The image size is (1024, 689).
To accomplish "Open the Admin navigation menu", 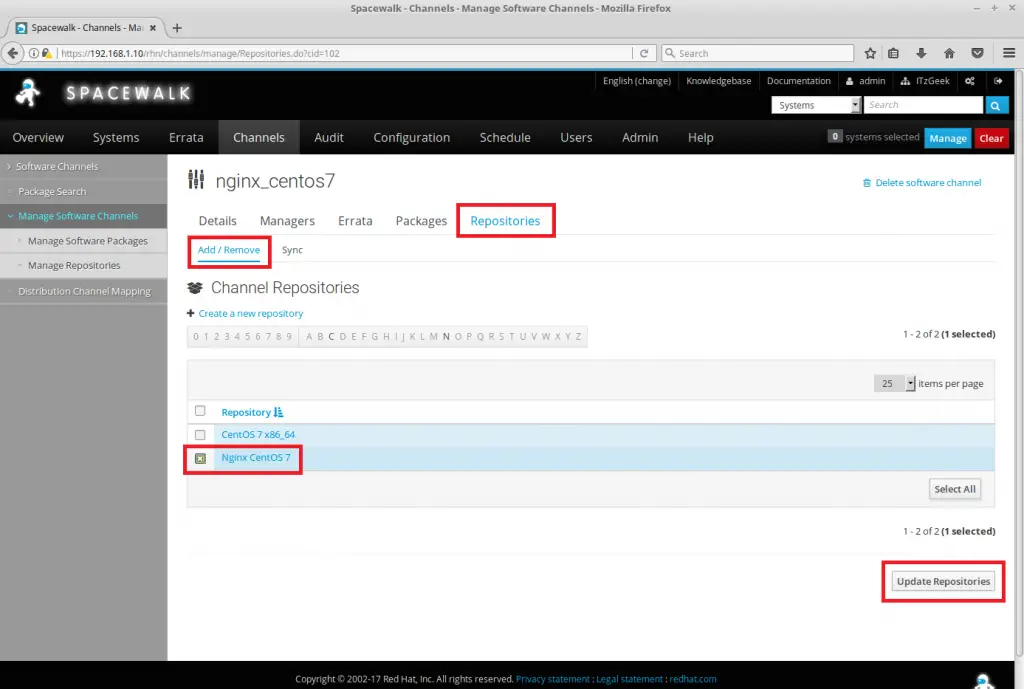I will tap(640, 138).
